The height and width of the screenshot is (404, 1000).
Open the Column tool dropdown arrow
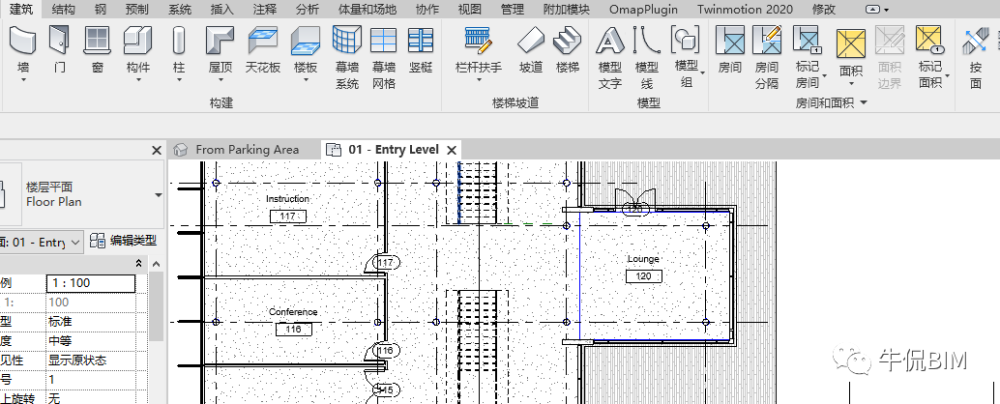click(179, 80)
